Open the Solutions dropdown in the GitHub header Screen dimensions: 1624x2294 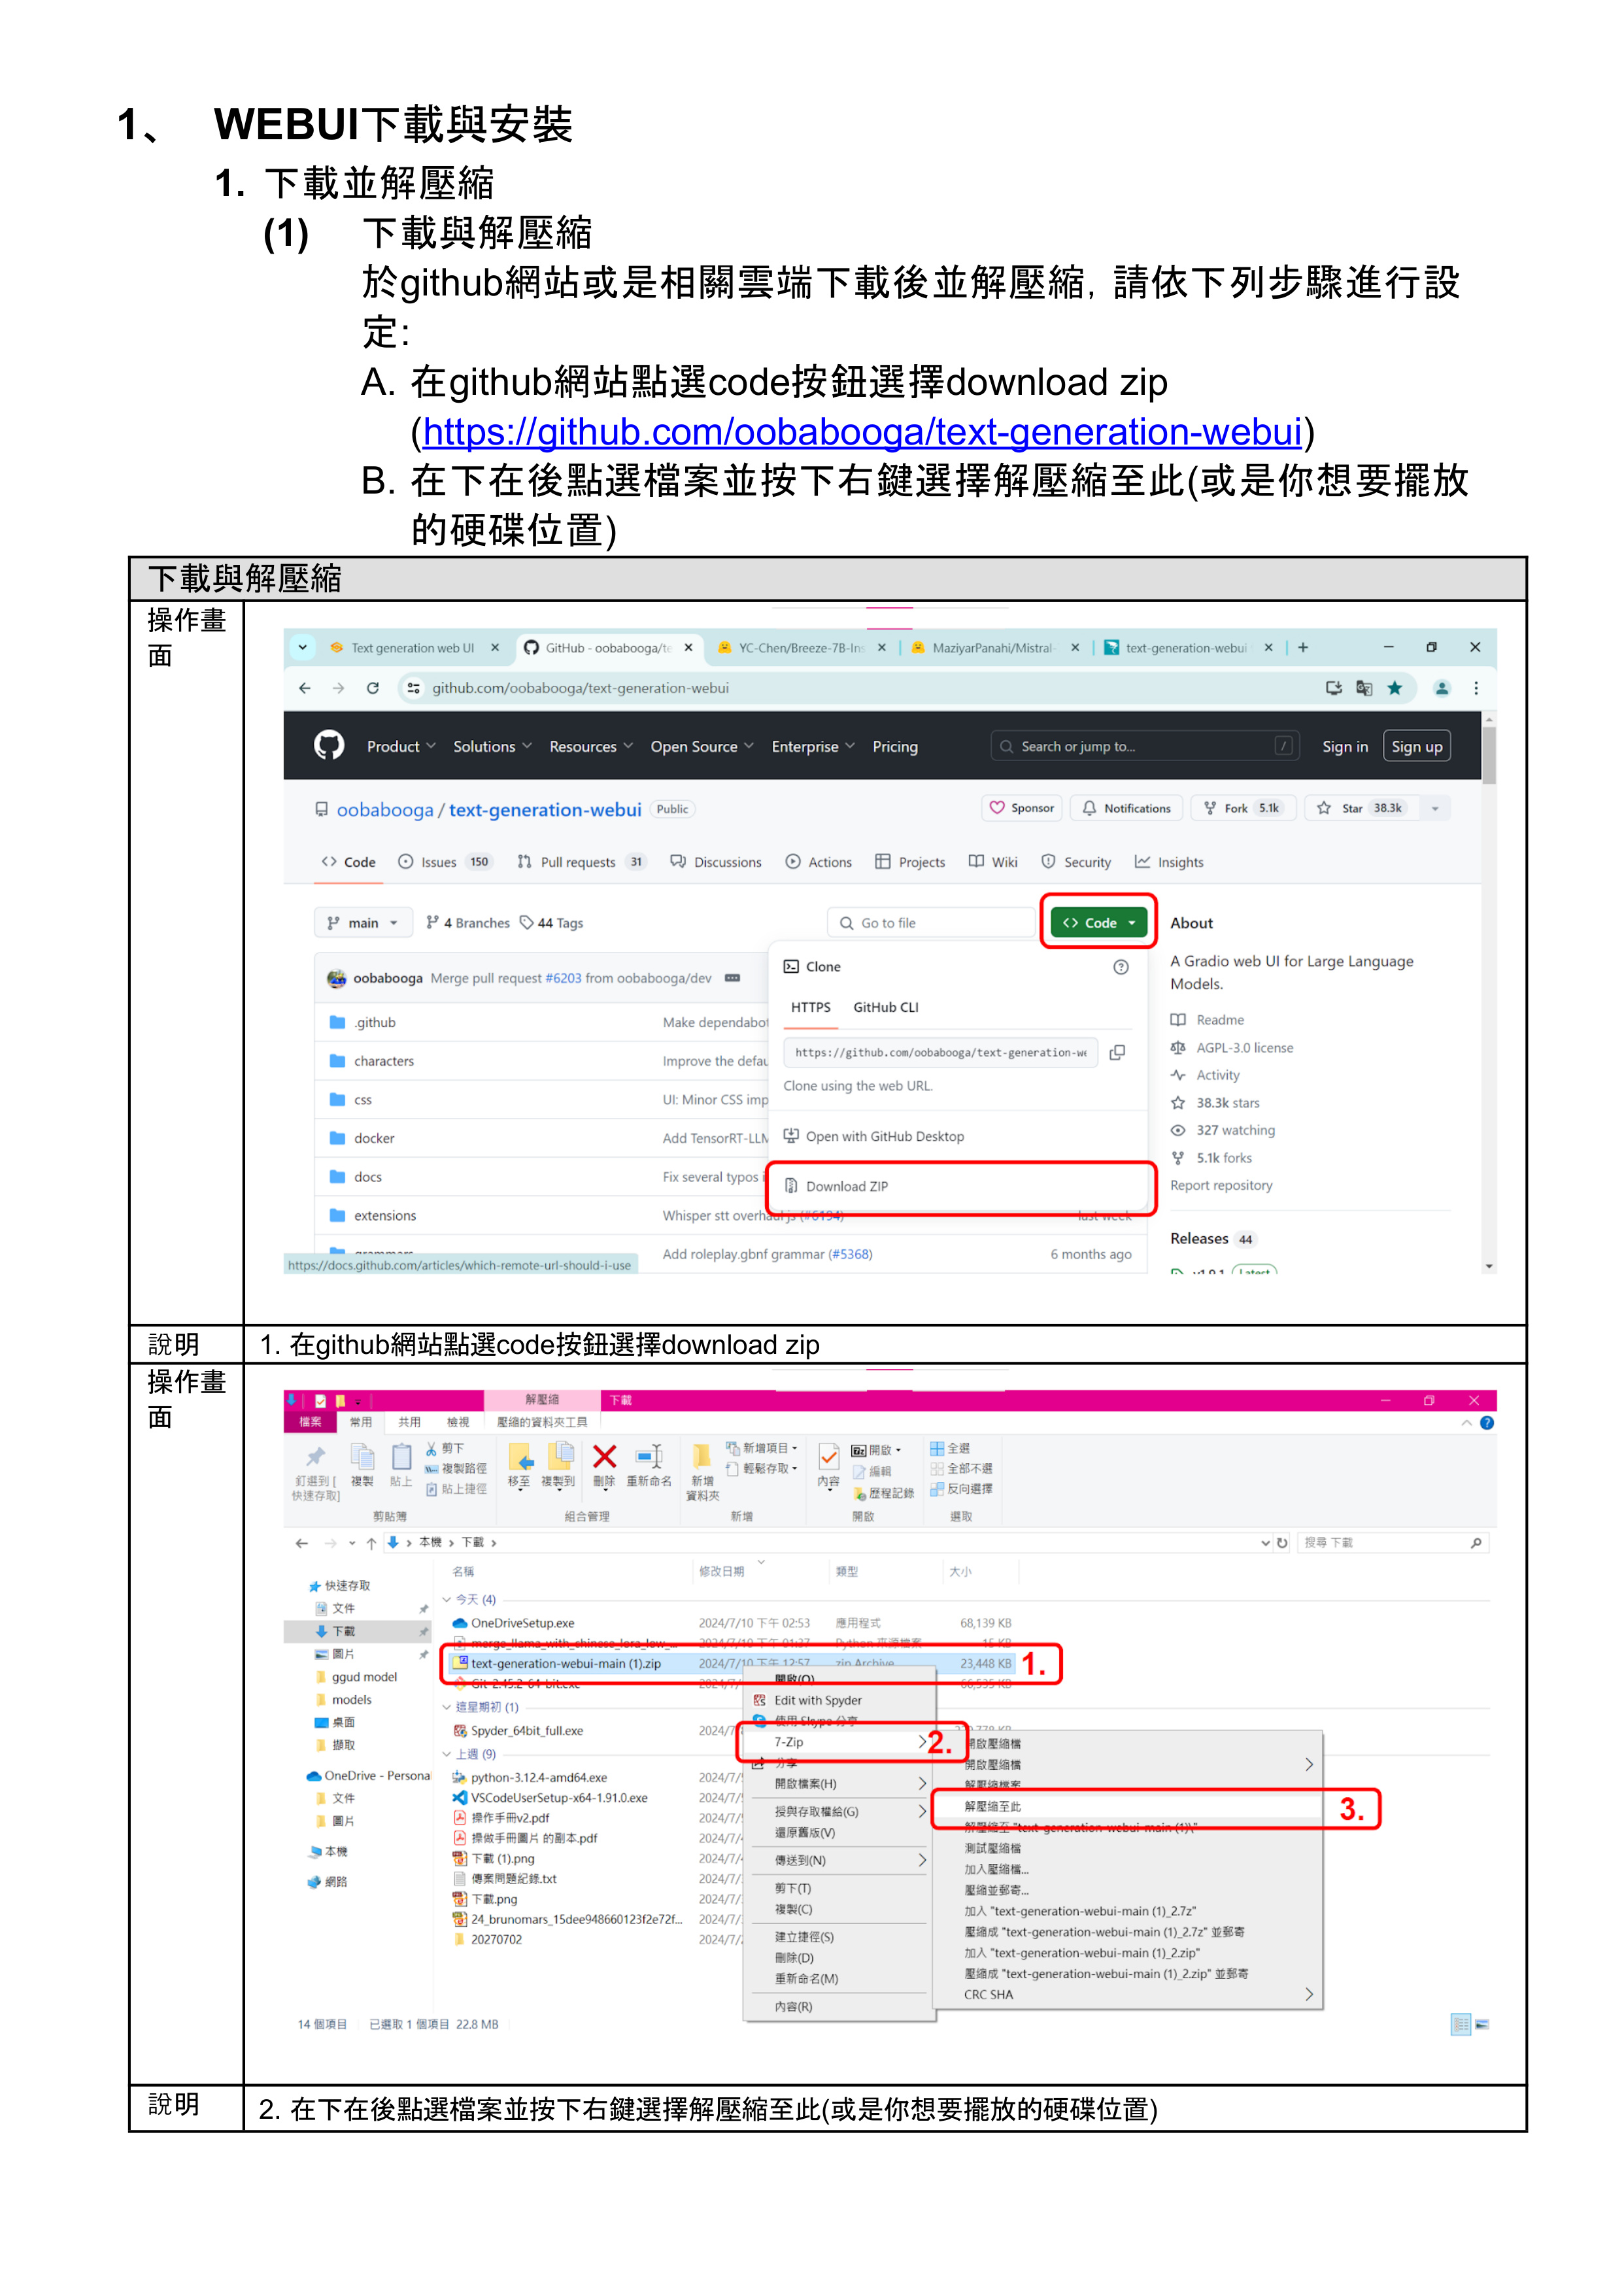click(492, 746)
